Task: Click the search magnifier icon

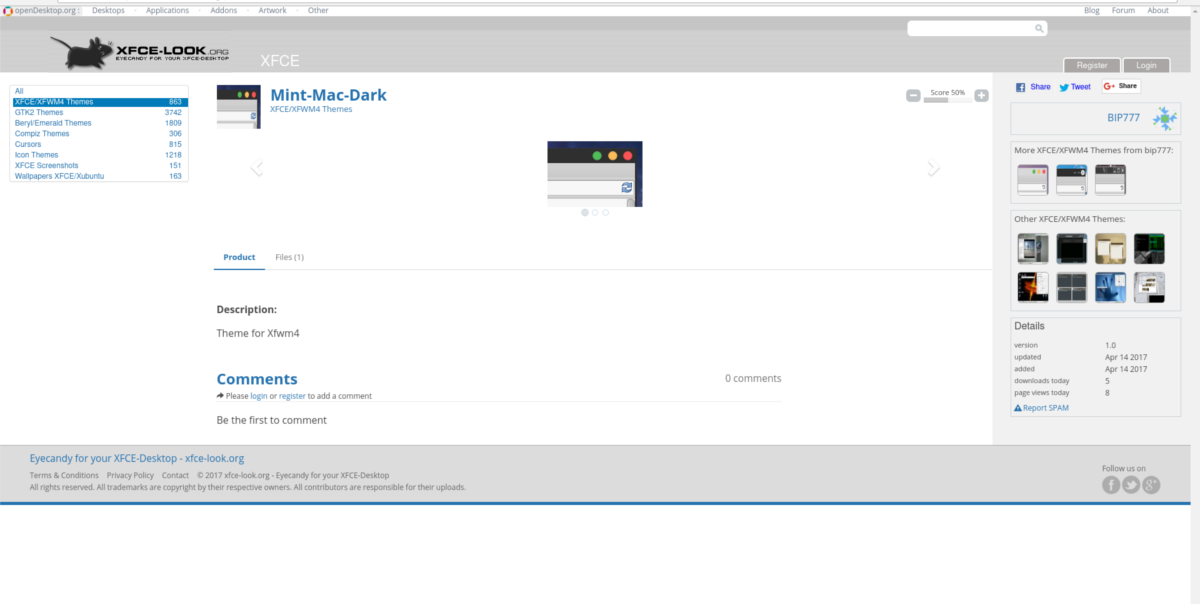Action: coord(1040,28)
